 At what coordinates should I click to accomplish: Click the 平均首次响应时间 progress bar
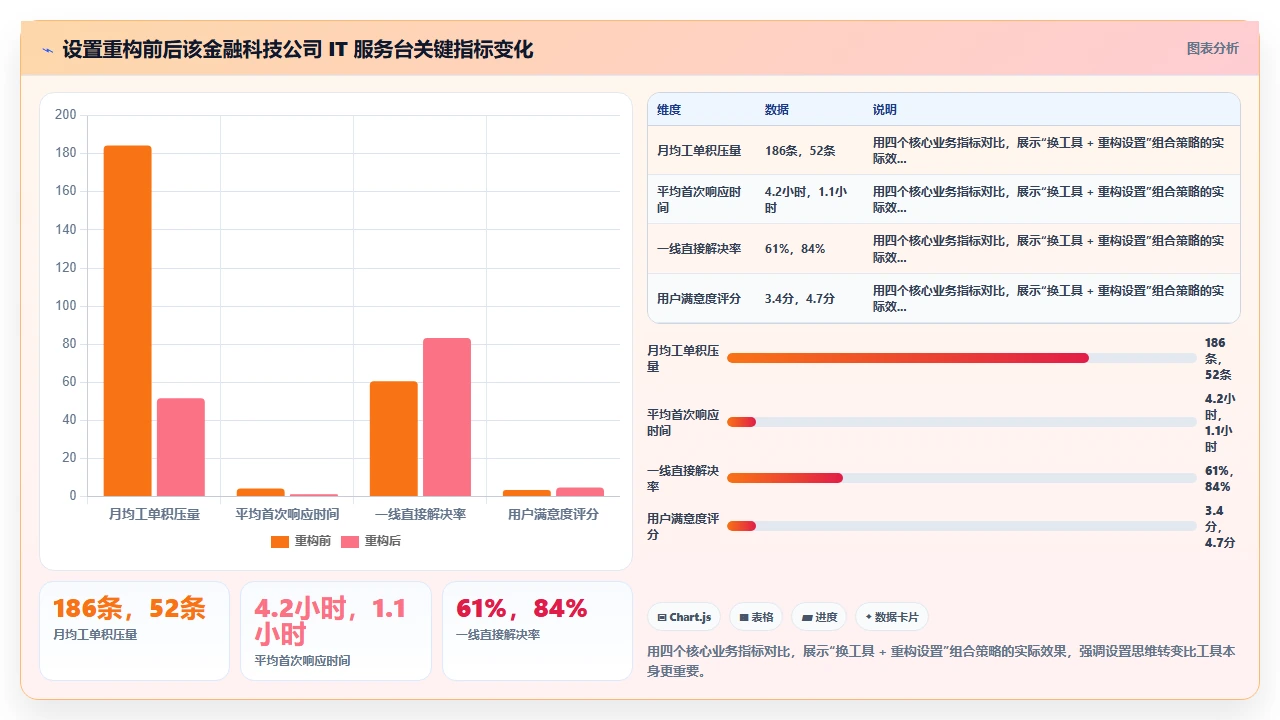tap(961, 422)
